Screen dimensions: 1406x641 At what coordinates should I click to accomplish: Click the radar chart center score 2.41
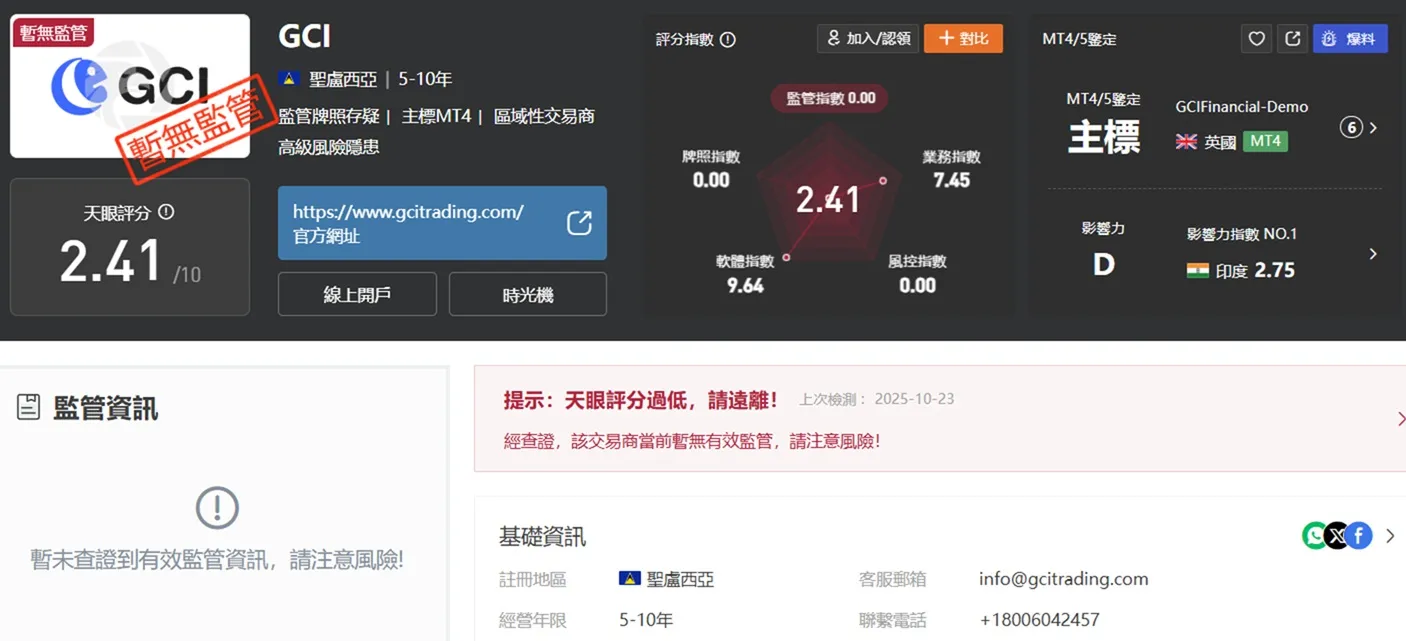(828, 200)
